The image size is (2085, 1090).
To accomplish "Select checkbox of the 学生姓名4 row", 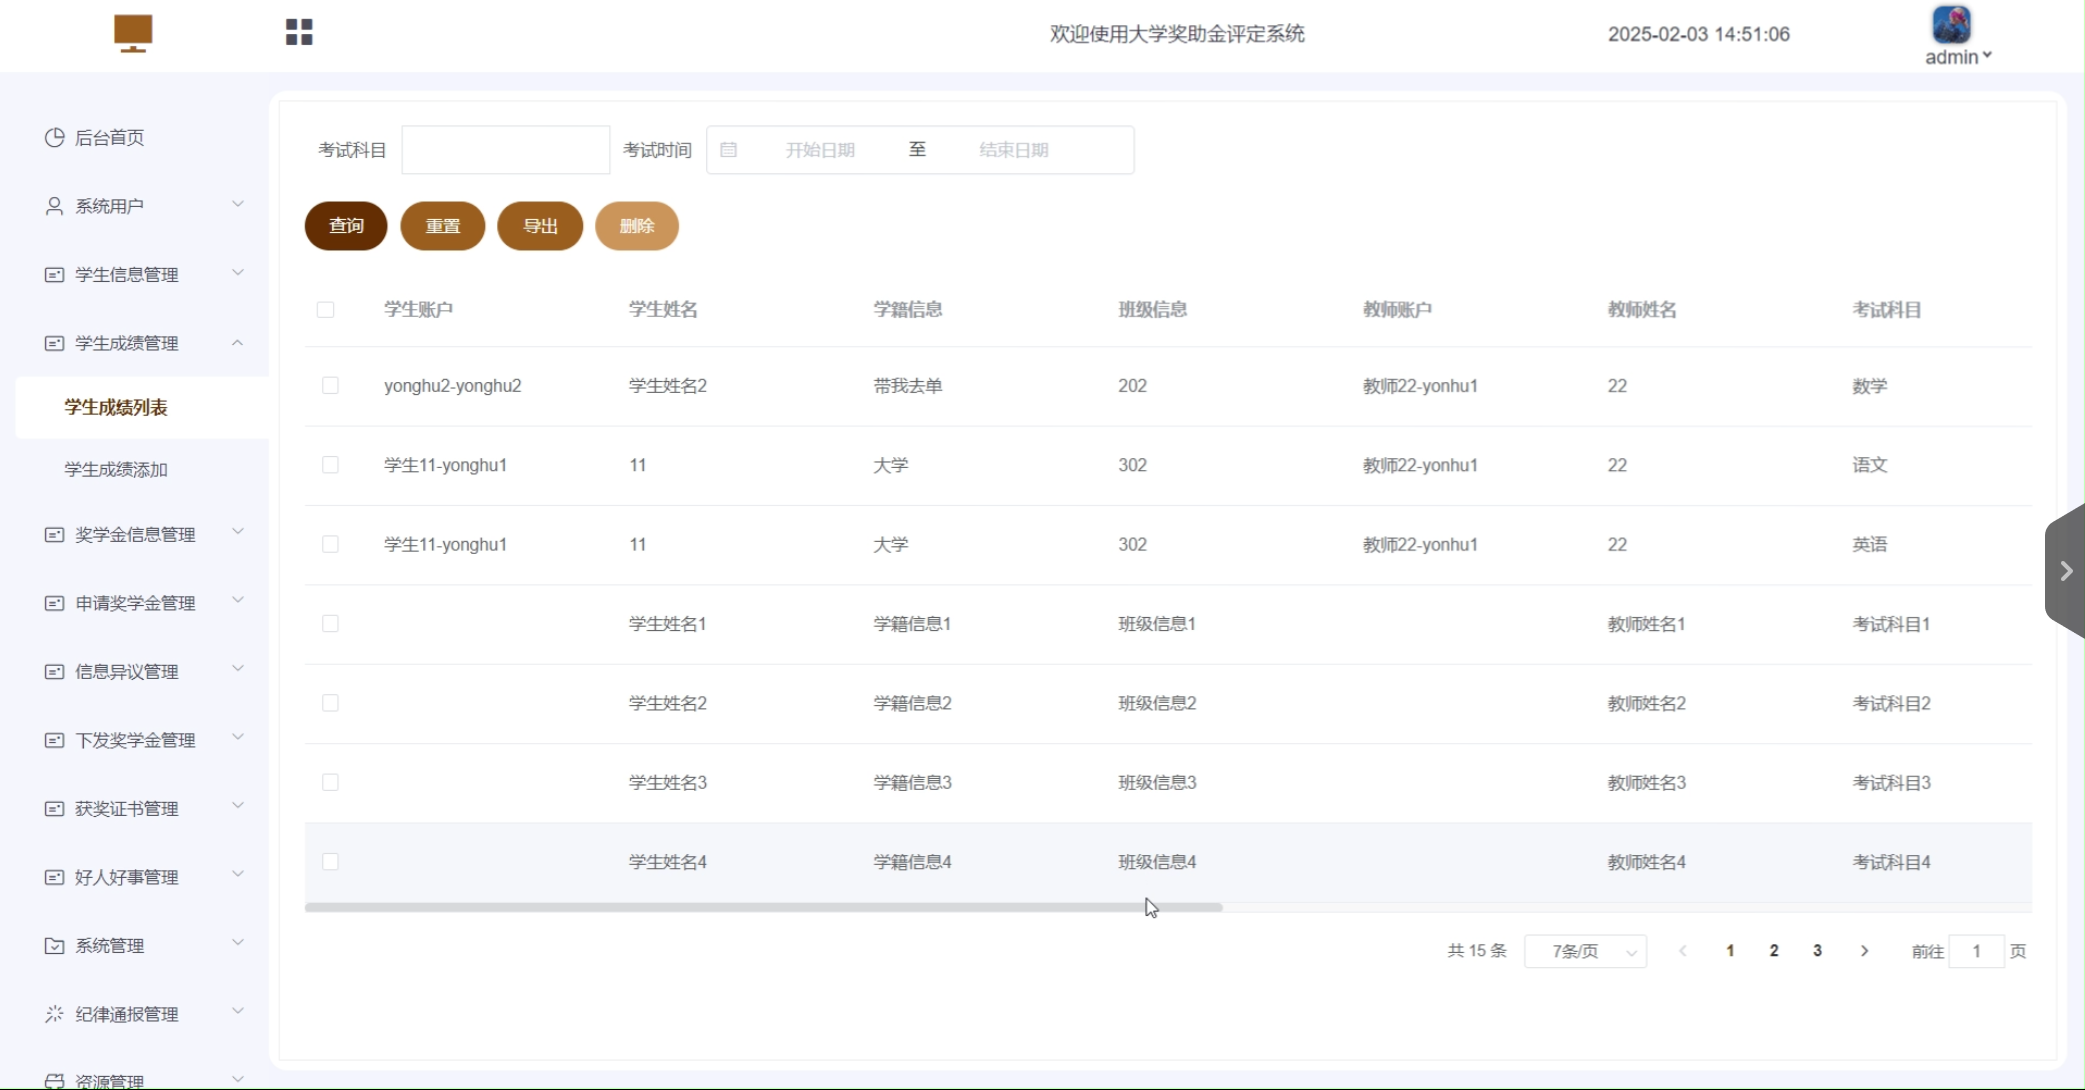I will [330, 862].
